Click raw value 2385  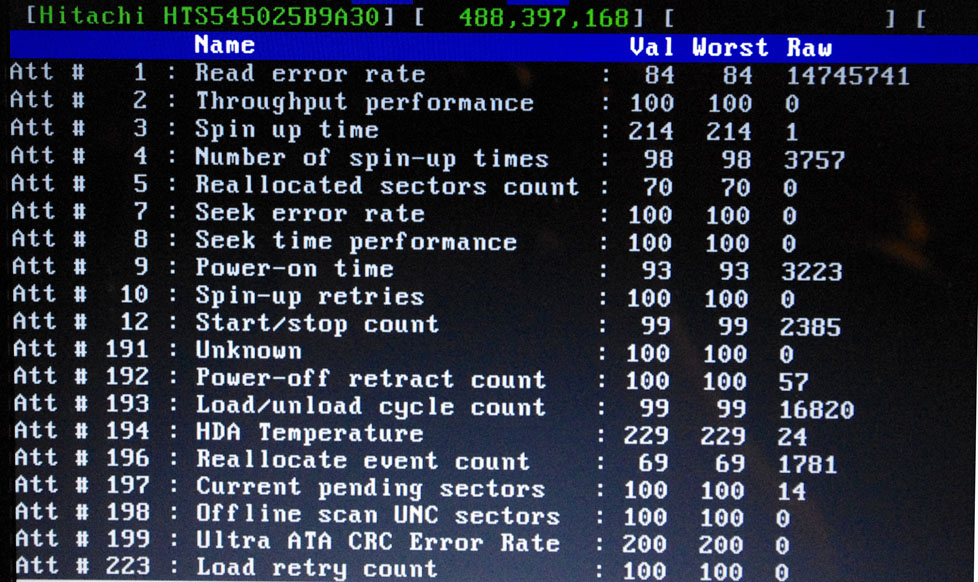810,326
